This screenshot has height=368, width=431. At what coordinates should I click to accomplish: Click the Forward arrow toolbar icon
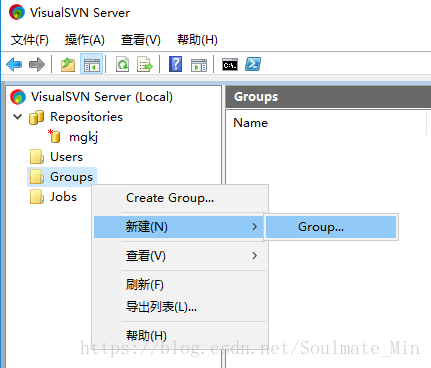point(37,64)
